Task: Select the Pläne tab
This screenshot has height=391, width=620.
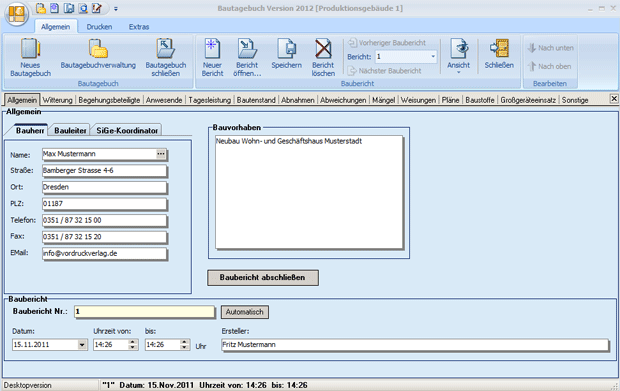Action: tap(450, 100)
